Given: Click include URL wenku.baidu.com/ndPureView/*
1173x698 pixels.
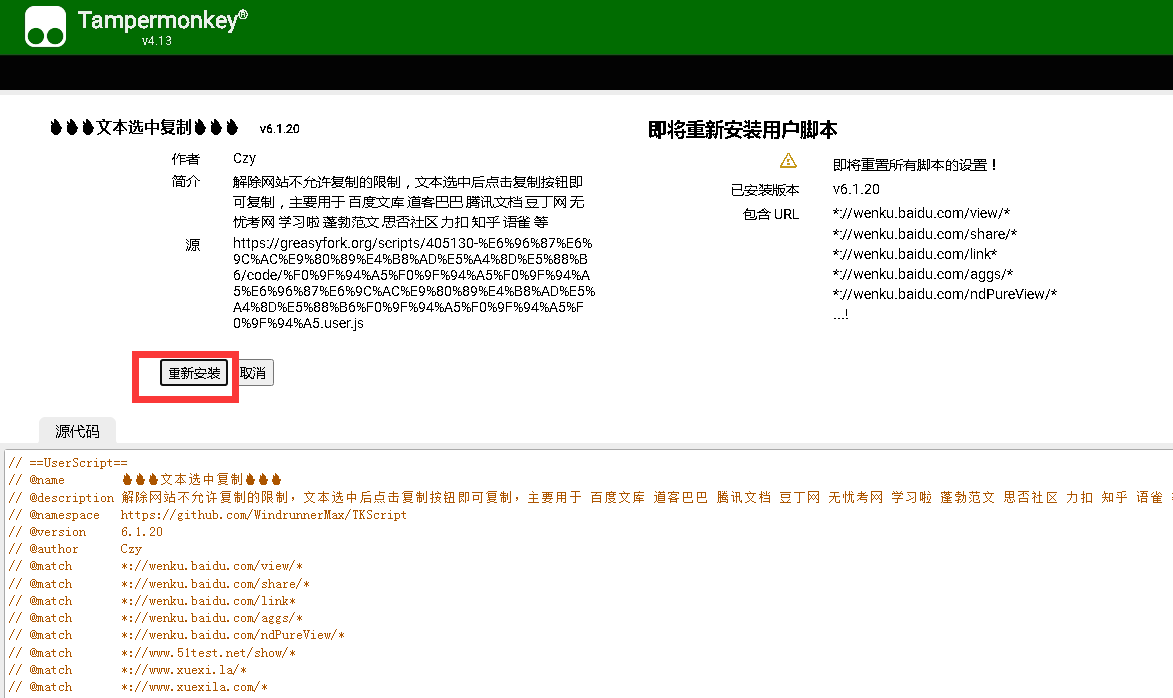Looking at the screenshot, I should pyautogui.click(x=945, y=294).
